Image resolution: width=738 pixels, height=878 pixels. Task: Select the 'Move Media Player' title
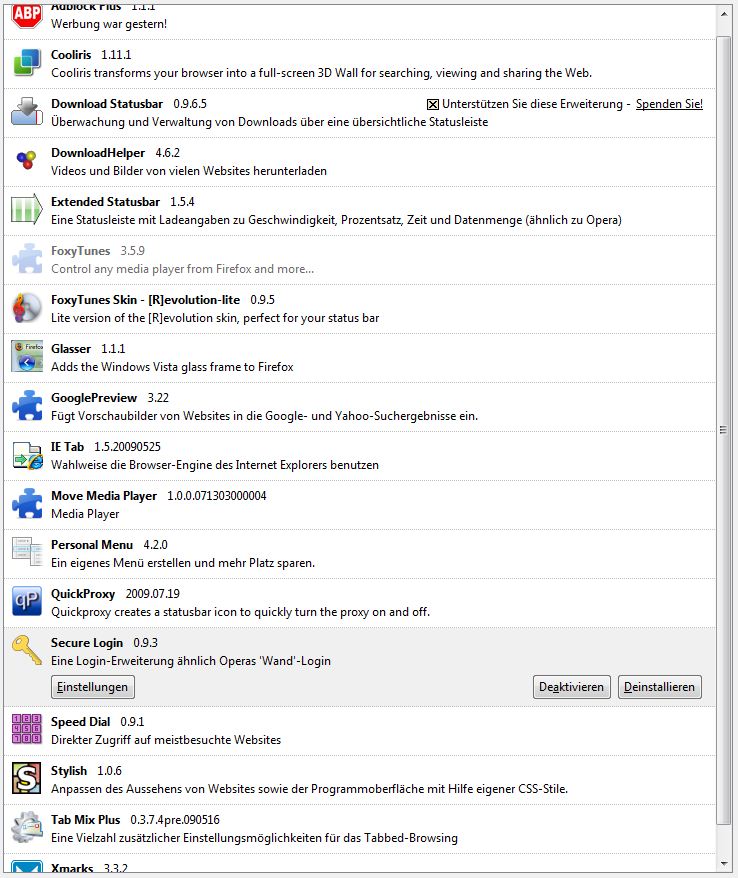coord(104,496)
